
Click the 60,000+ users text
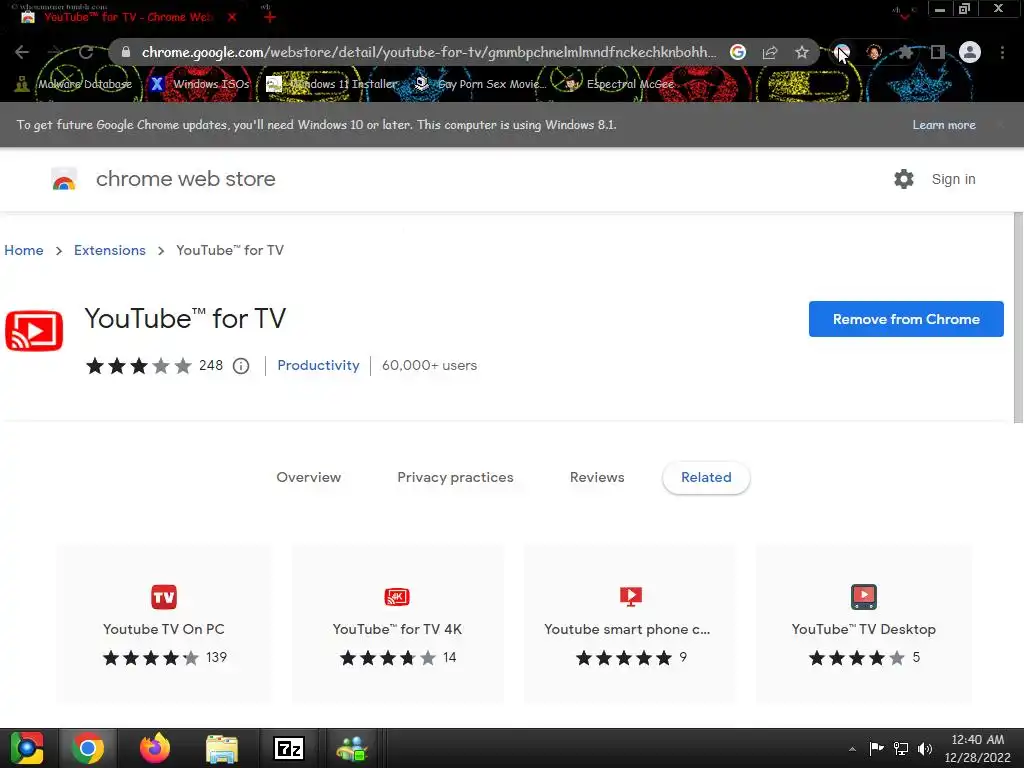429,366
